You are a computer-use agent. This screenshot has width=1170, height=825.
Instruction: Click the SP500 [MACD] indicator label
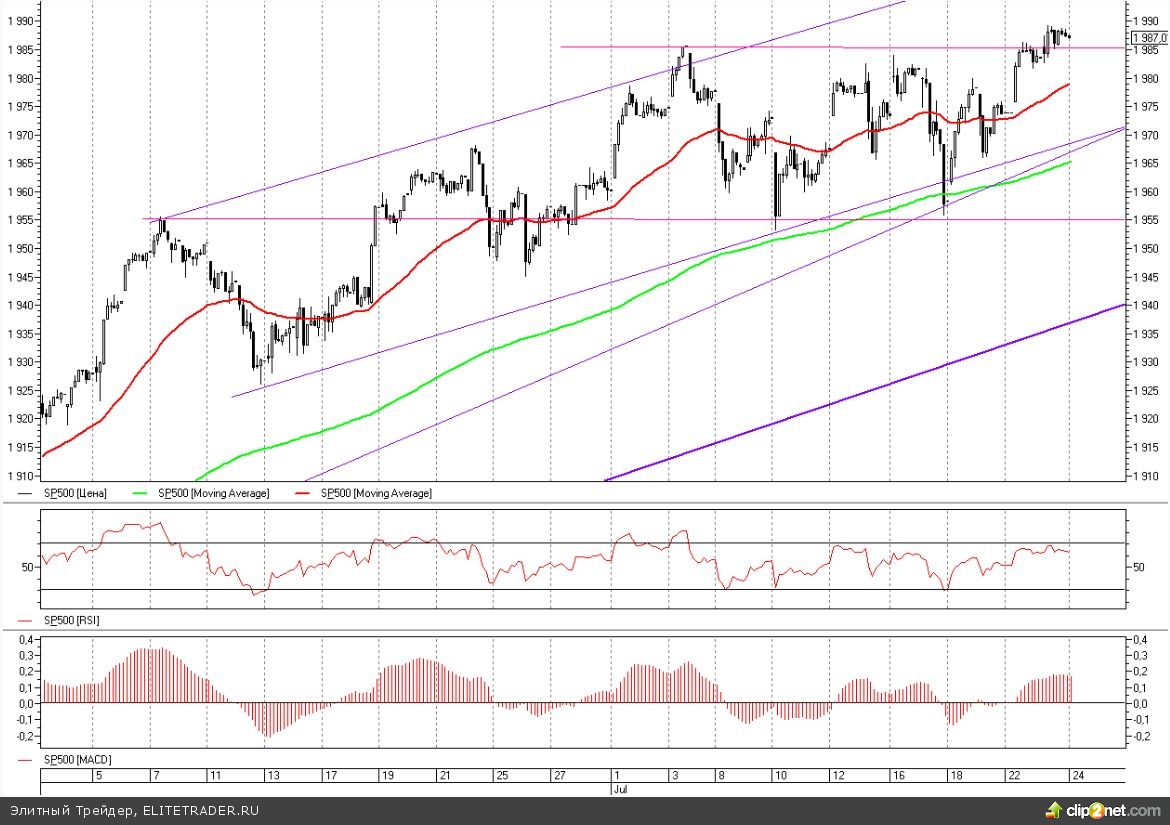coord(76,761)
